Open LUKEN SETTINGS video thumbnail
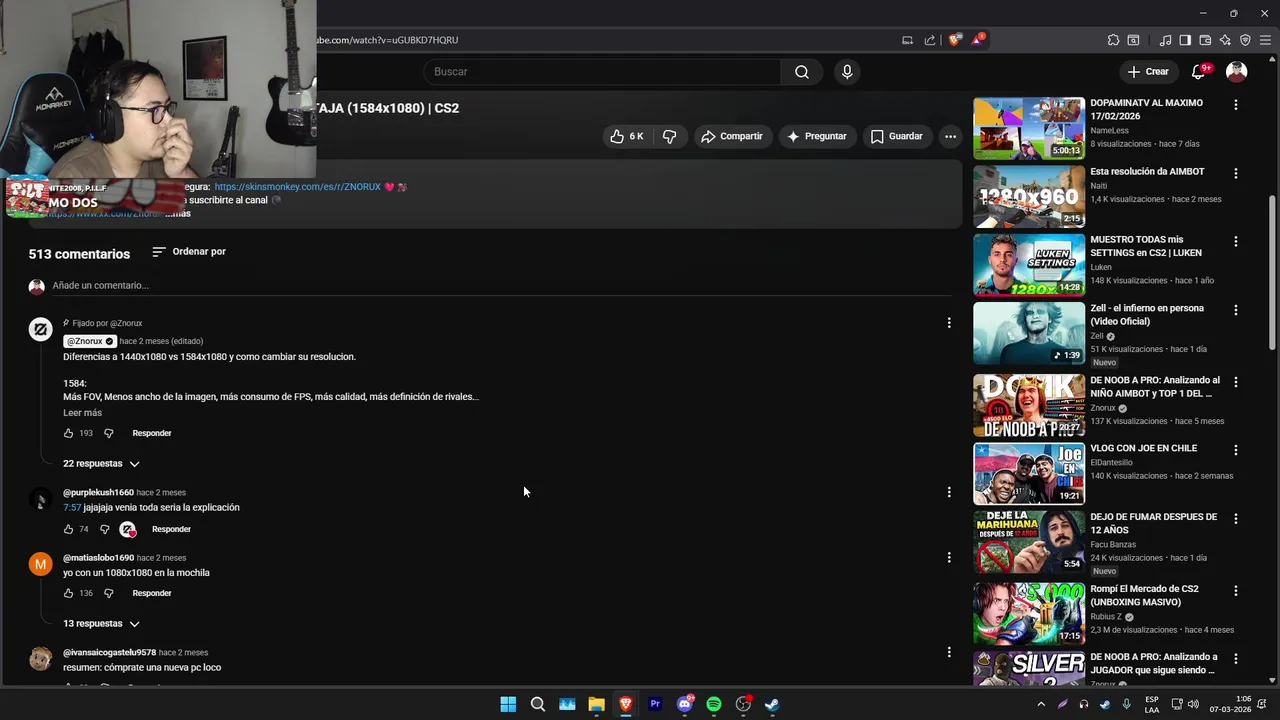1280x720 pixels. click(1029, 265)
